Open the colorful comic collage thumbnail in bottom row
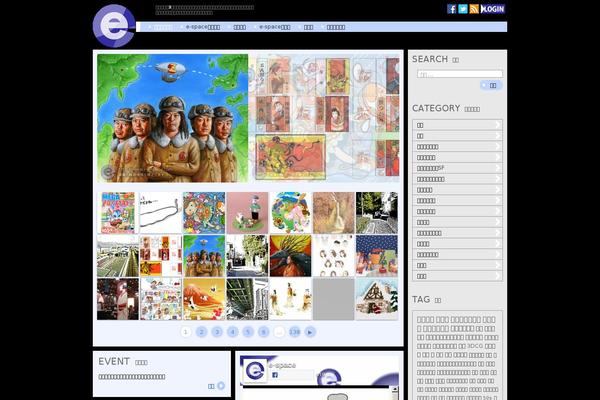This screenshot has width=600, height=400. [161, 299]
